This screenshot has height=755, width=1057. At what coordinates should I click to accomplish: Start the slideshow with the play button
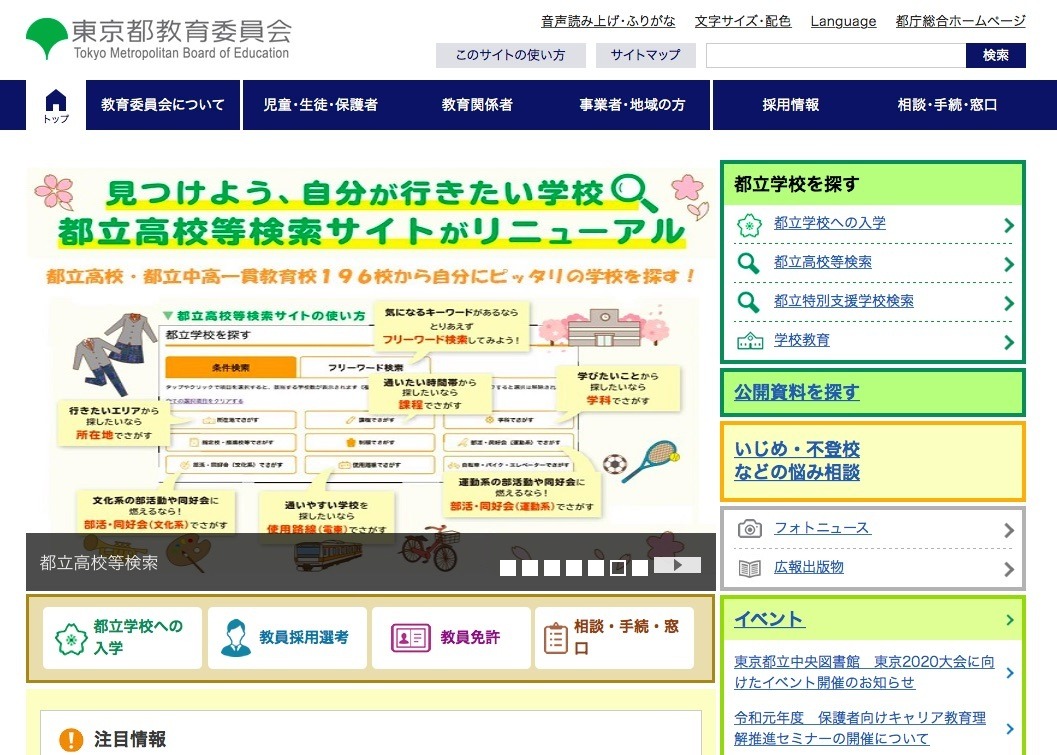677,565
